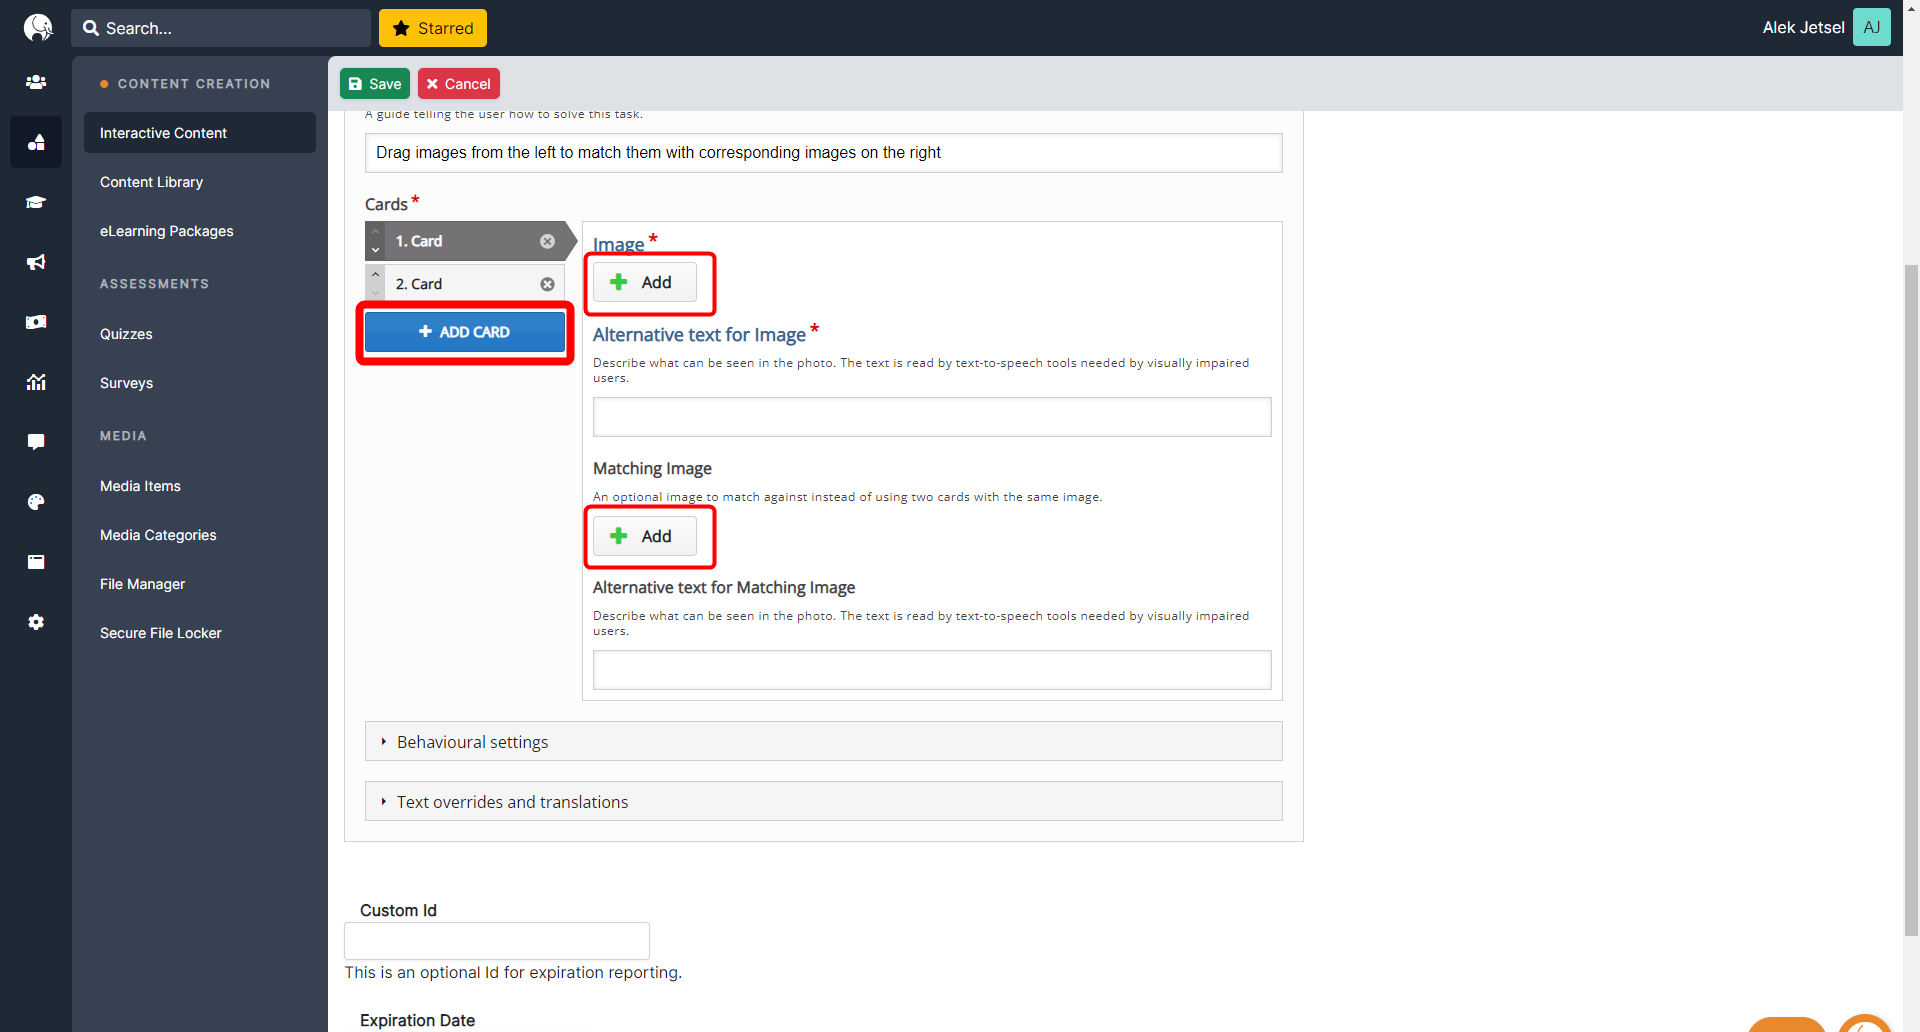Add a matching image
This screenshot has width=1920, height=1032.
pyautogui.click(x=645, y=536)
